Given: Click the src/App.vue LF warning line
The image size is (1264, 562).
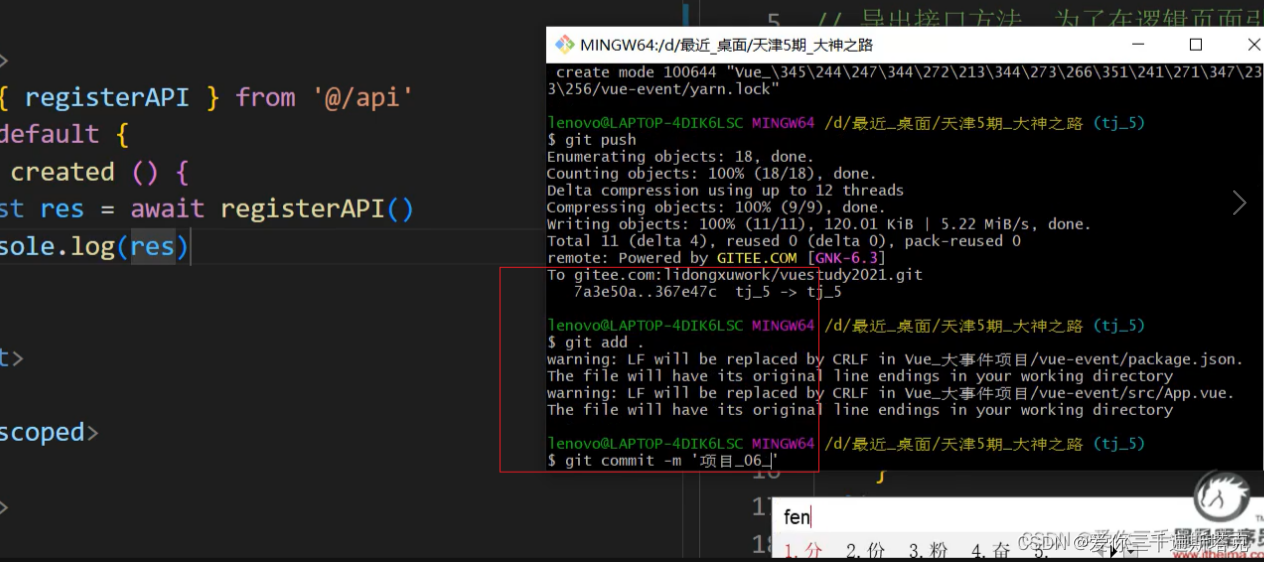Looking at the screenshot, I should coord(891,393).
